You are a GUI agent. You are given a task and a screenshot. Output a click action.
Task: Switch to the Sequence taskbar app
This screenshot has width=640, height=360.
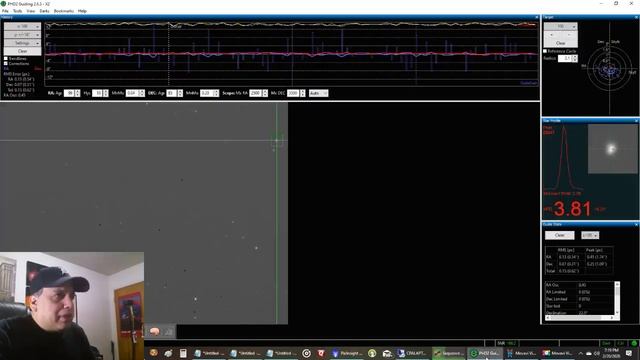coord(449,353)
